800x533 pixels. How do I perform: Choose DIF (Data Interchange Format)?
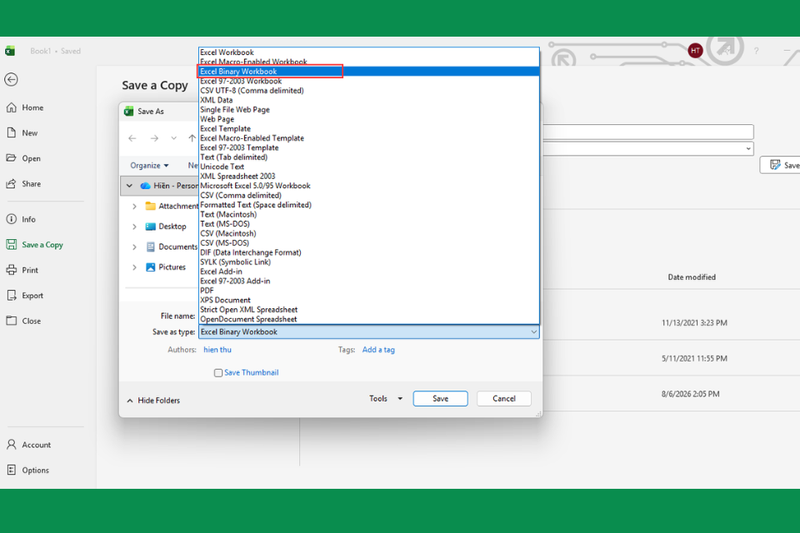pos(369,252)
